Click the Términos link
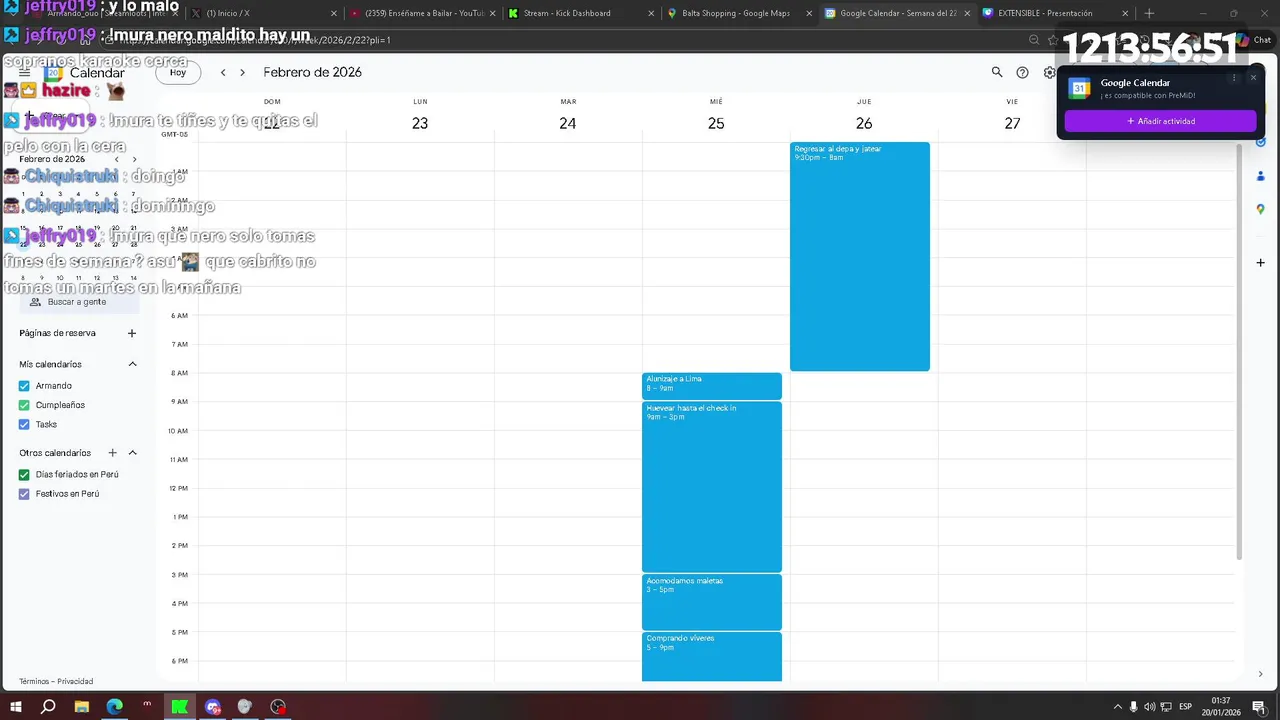1280x720 pixels. point(35,681)
